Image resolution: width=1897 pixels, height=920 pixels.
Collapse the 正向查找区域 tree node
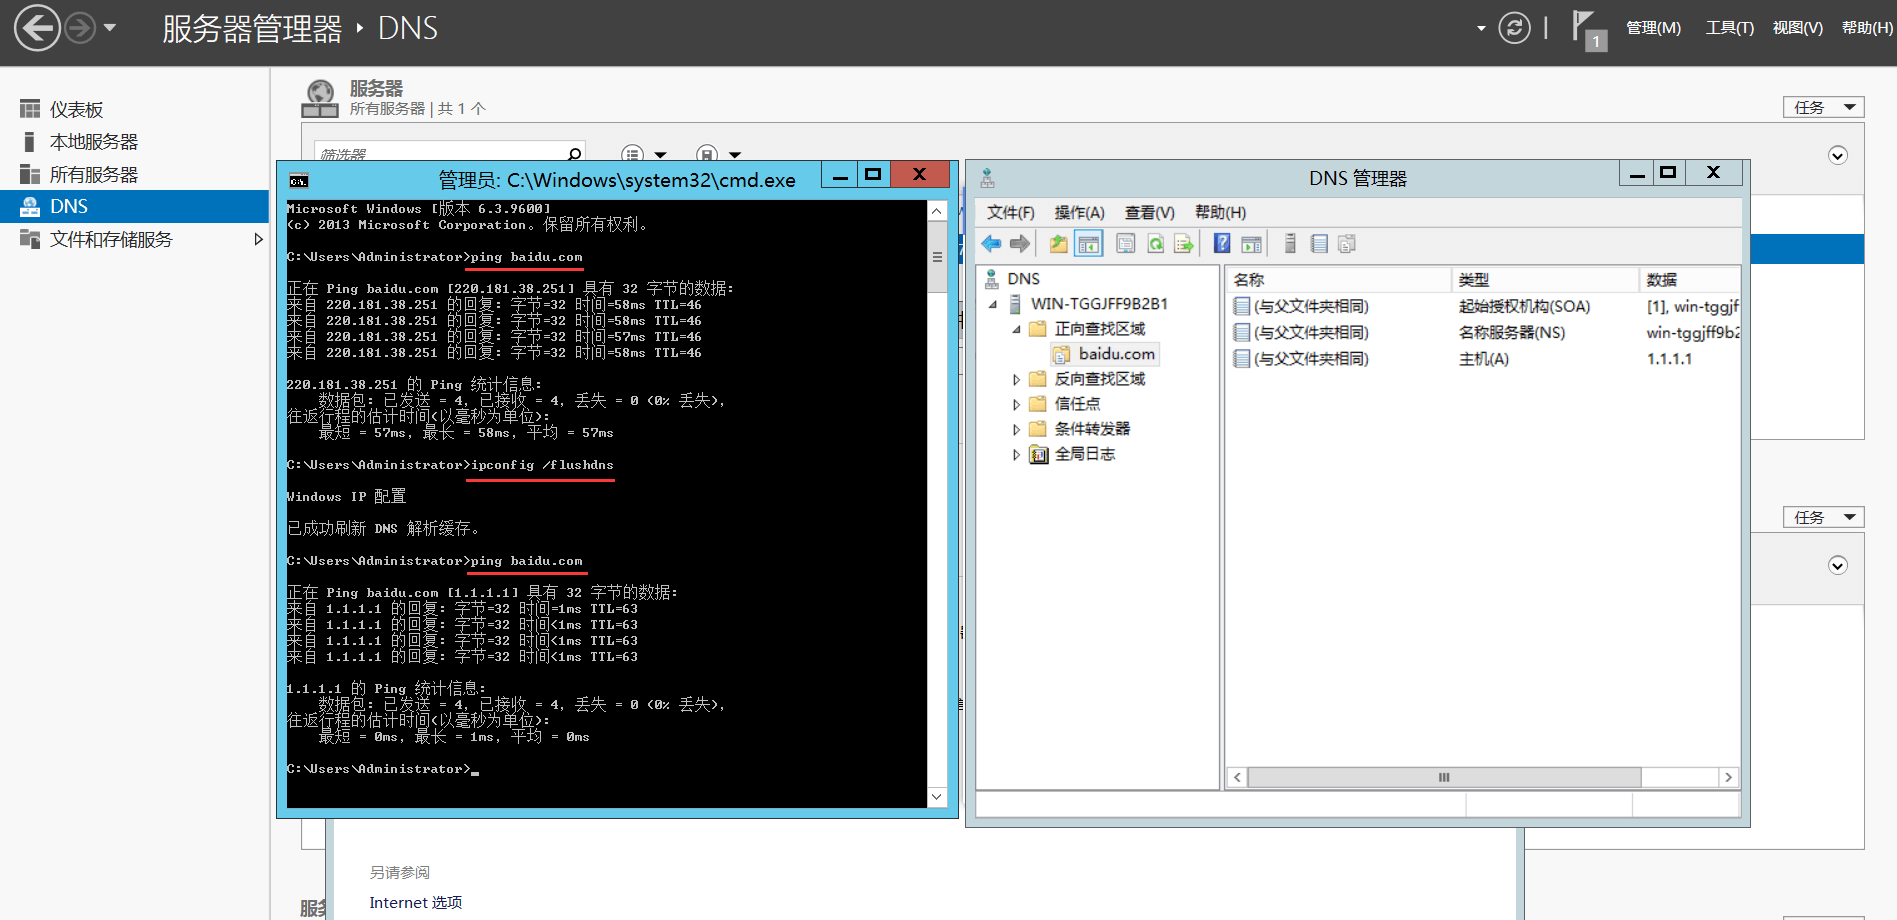(1016, 329)
